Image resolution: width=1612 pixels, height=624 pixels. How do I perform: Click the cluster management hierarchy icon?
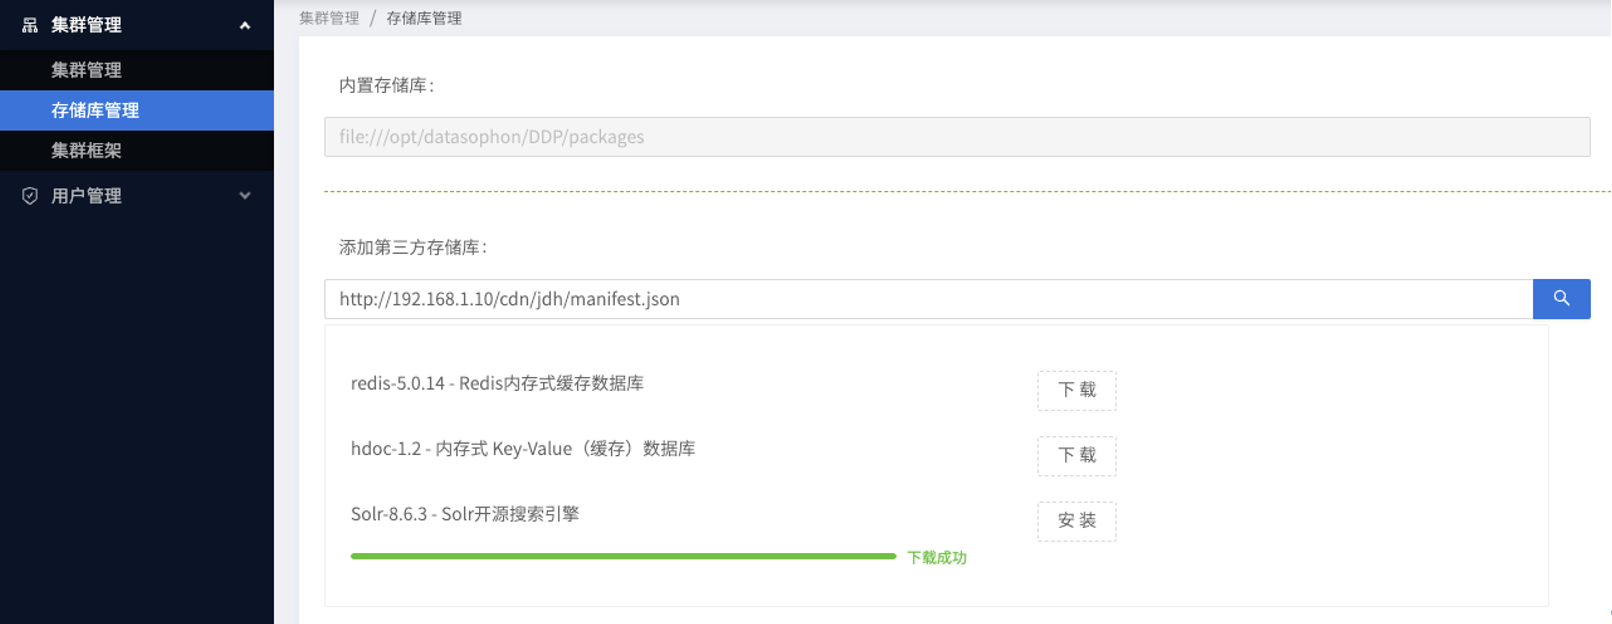(30, 25)
